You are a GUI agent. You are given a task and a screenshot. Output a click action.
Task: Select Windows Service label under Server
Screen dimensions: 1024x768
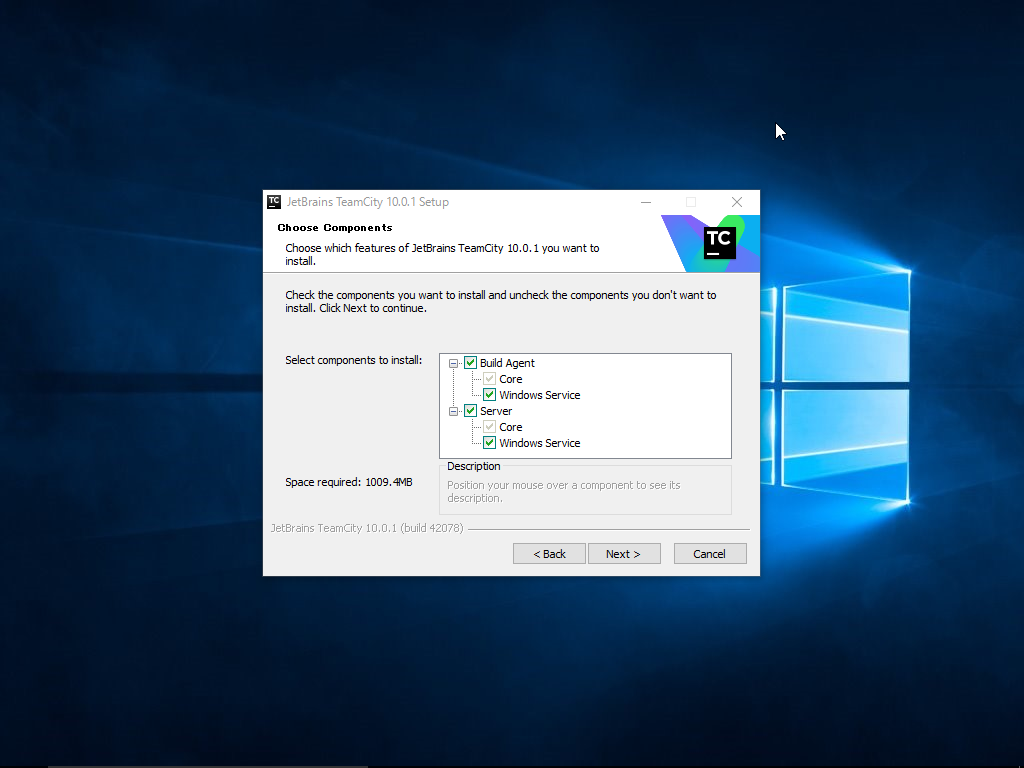coord(539,443)
